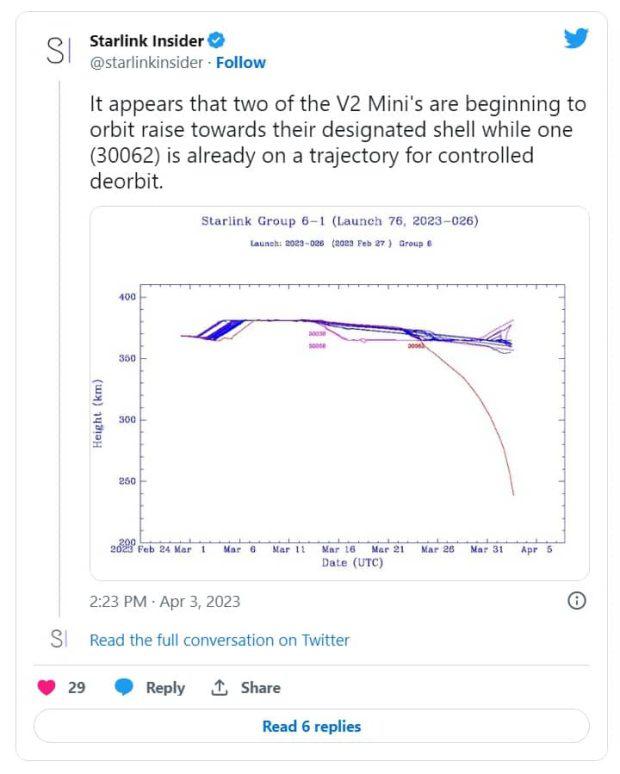The height and width of the screenshot is (774, 620).
Task: Read the full conversation on Twitter
Action: pos(220,640)
